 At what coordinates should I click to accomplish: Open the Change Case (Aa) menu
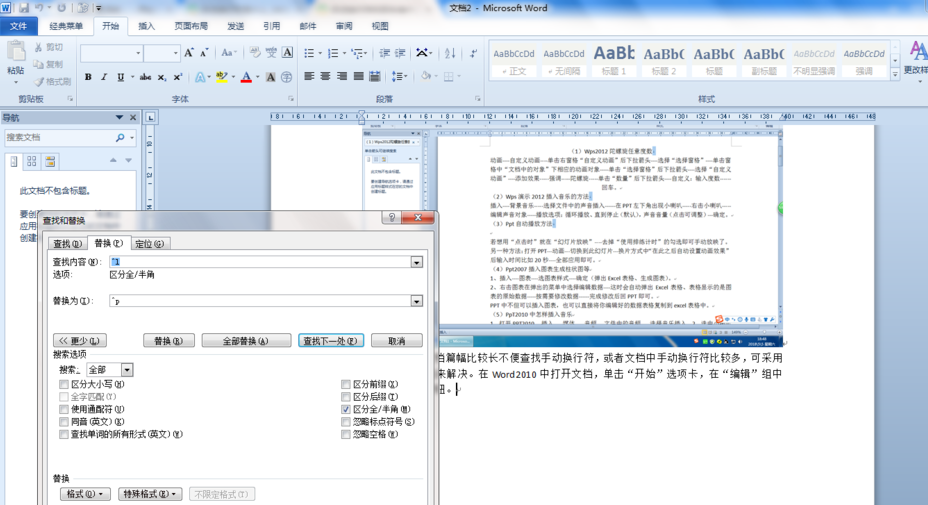point(228,53)
